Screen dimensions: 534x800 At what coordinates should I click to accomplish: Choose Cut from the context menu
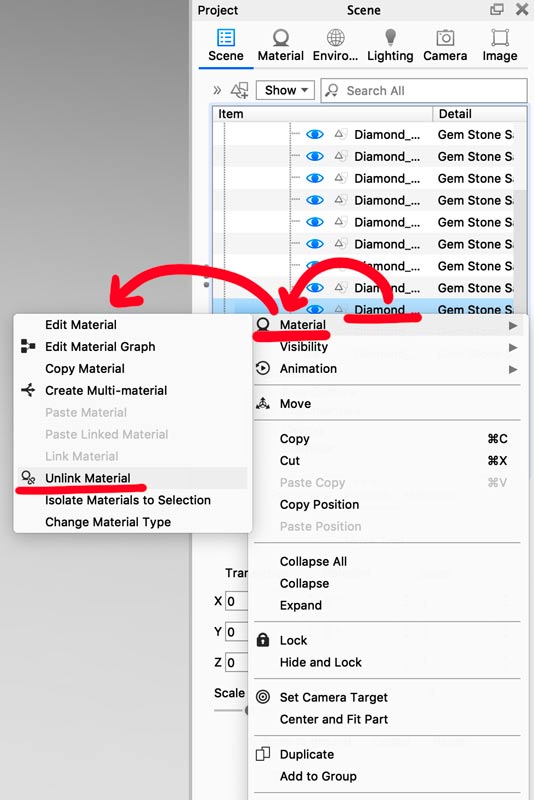388,461
